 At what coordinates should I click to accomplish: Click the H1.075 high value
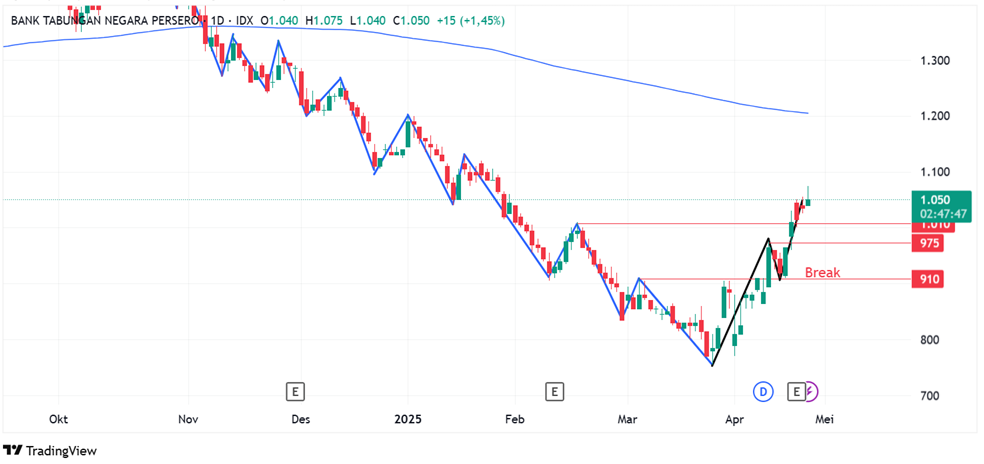tap(324, 21)
